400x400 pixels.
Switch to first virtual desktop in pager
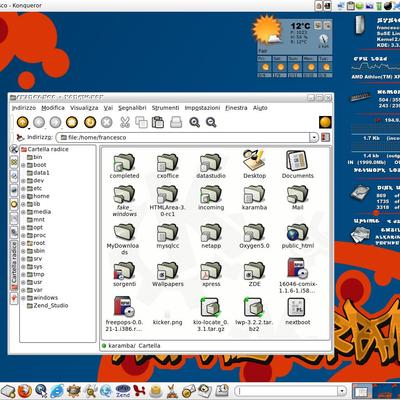362,391
